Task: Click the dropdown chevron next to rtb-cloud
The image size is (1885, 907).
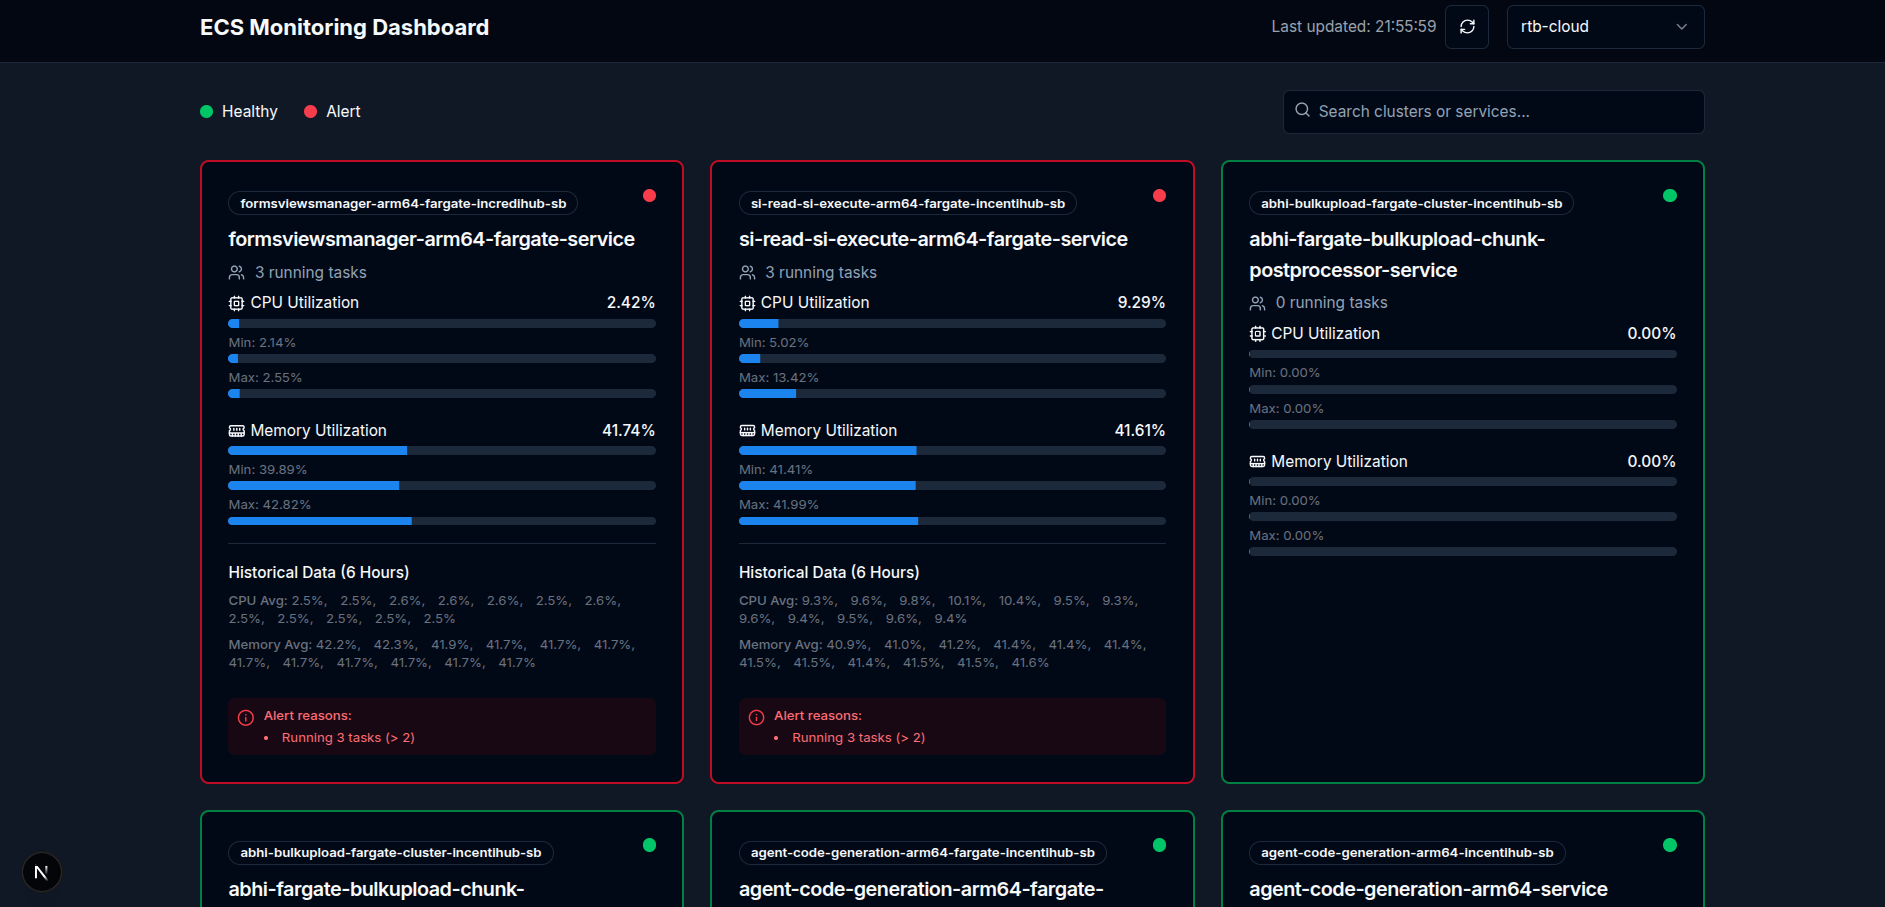Action: click(x=1681, y=27)
